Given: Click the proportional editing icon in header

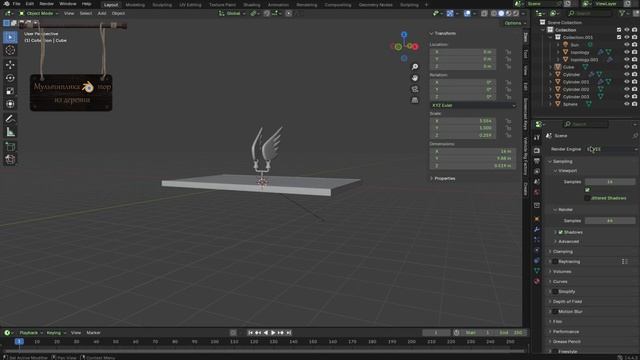Looking at the screenshot, I should coord(289,13).
